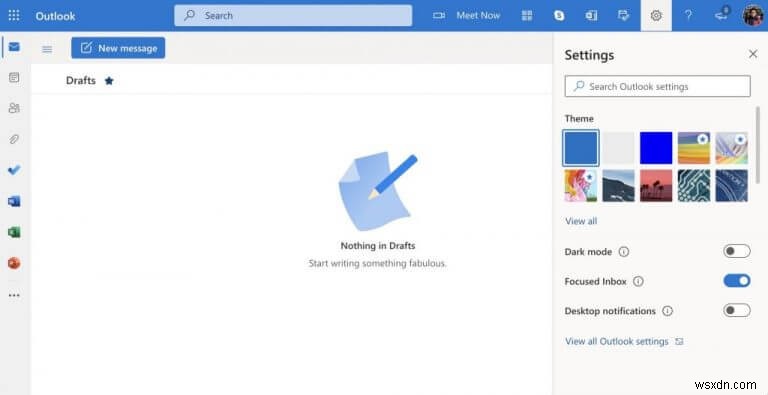Open the Help question mark icon
Screen dimensions: 768x395
click(688, 16)
